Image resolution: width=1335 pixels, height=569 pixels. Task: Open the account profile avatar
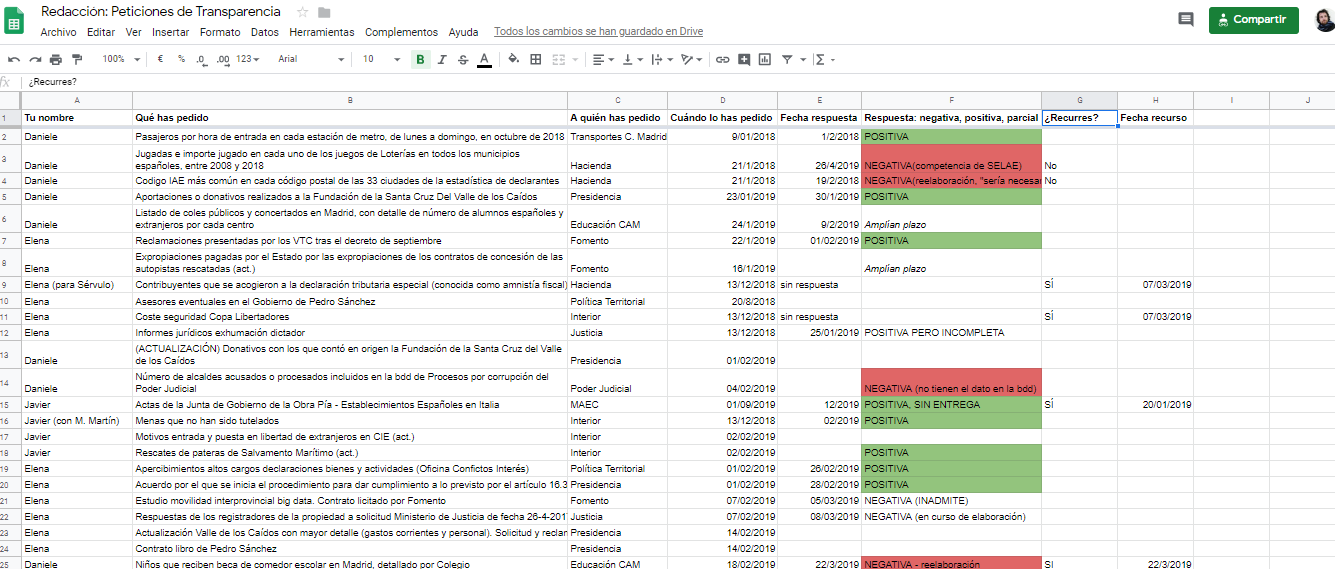point(1324,20)
